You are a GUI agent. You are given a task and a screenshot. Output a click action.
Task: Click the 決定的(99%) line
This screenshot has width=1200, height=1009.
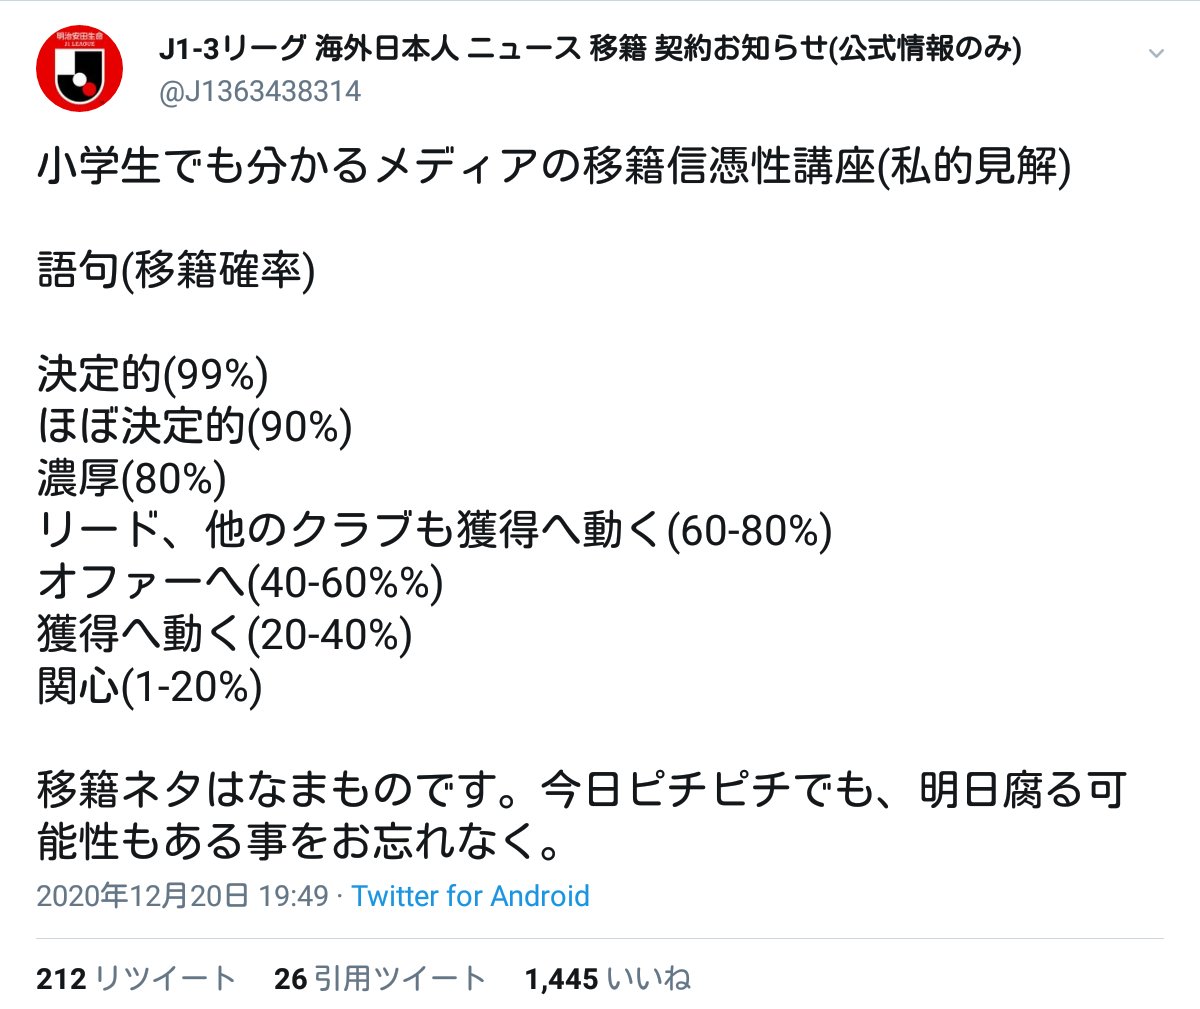pos(153,375)
